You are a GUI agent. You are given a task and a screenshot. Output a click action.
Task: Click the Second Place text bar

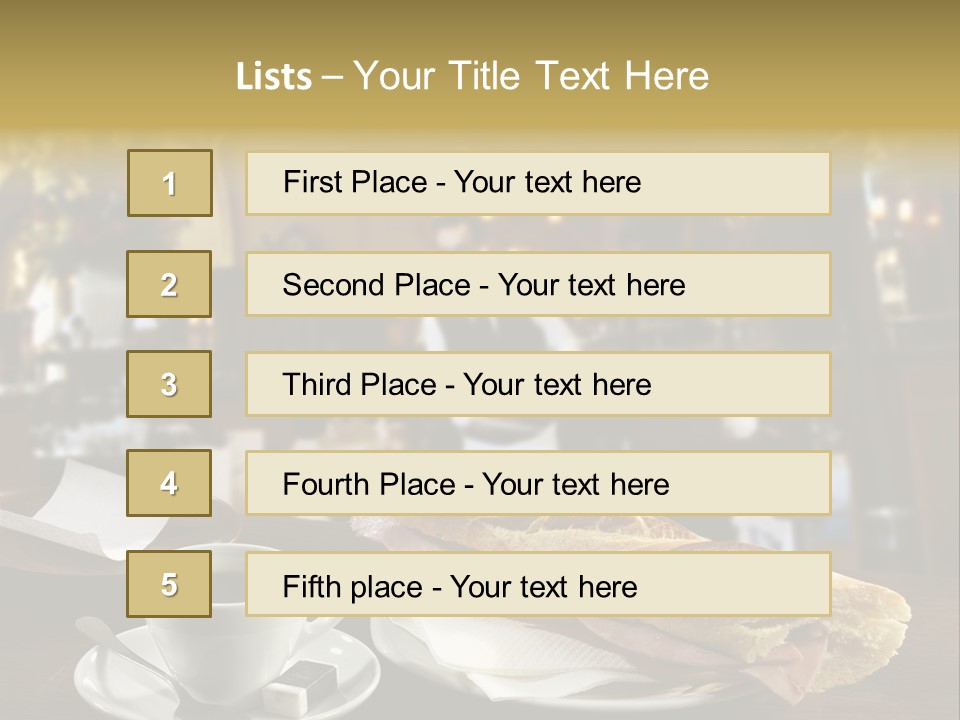[538, 284]
